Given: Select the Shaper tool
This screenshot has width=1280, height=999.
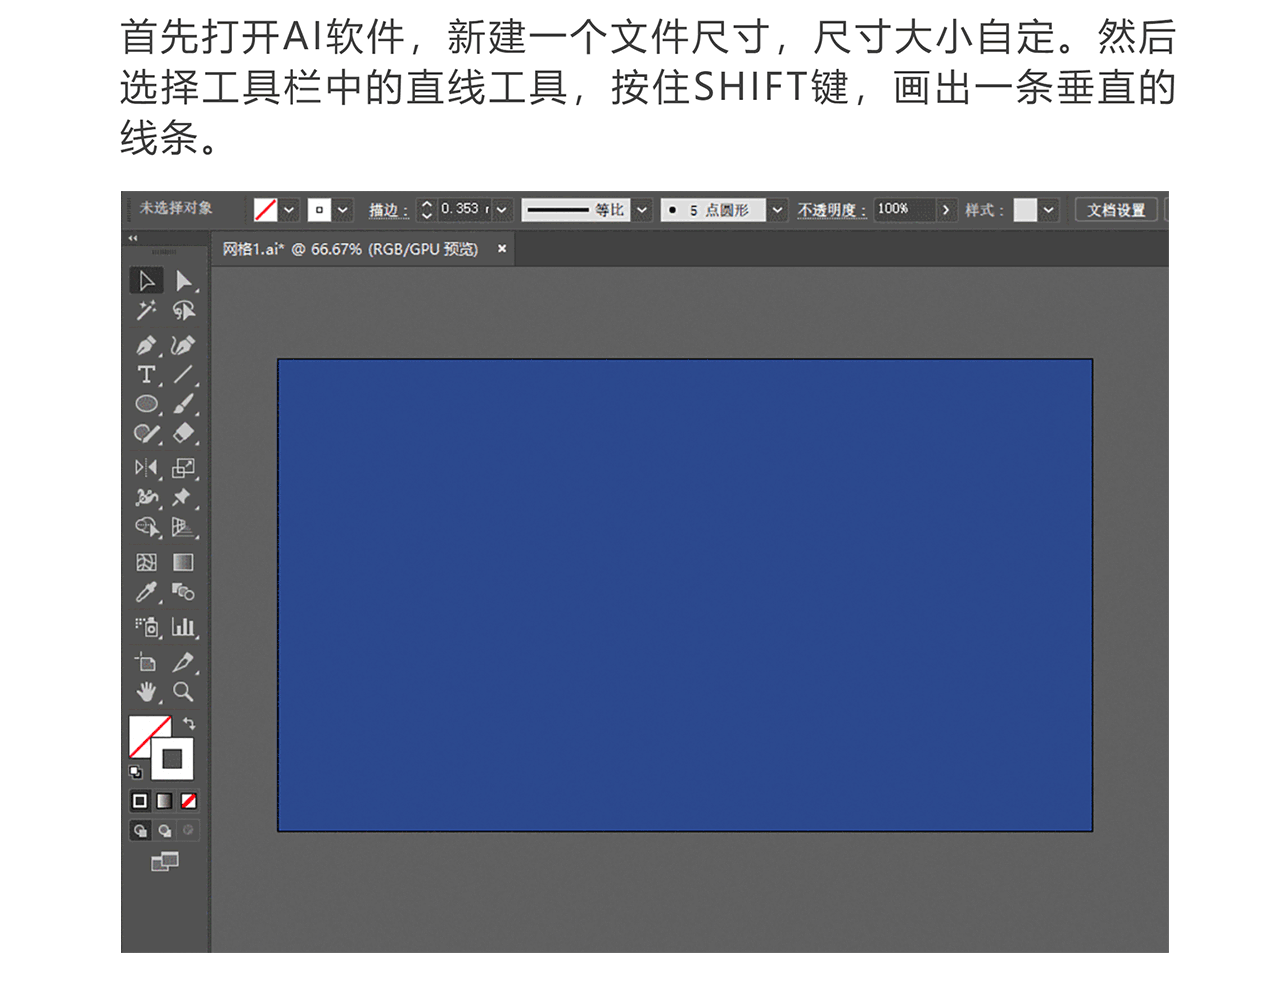Looking at the screenshot, I should pyautogui.click(x=146, y=433).
